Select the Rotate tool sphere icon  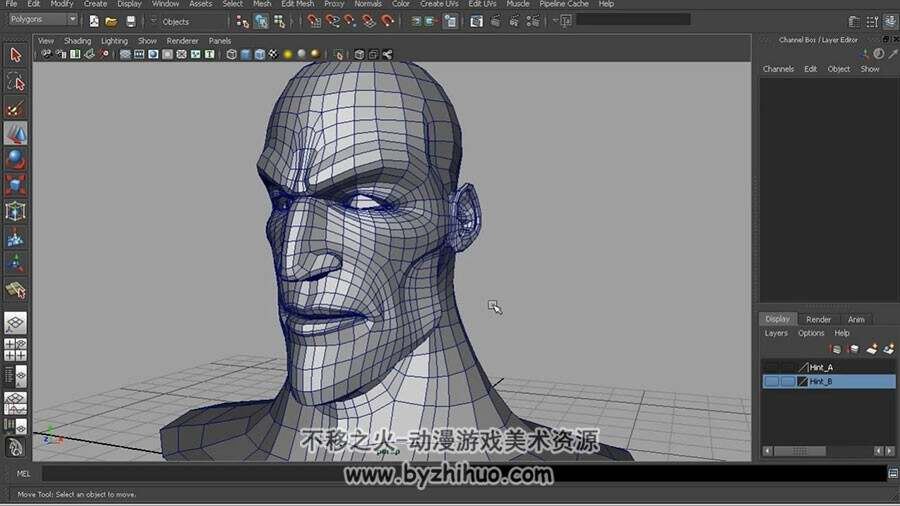click(x=15, y=160)
